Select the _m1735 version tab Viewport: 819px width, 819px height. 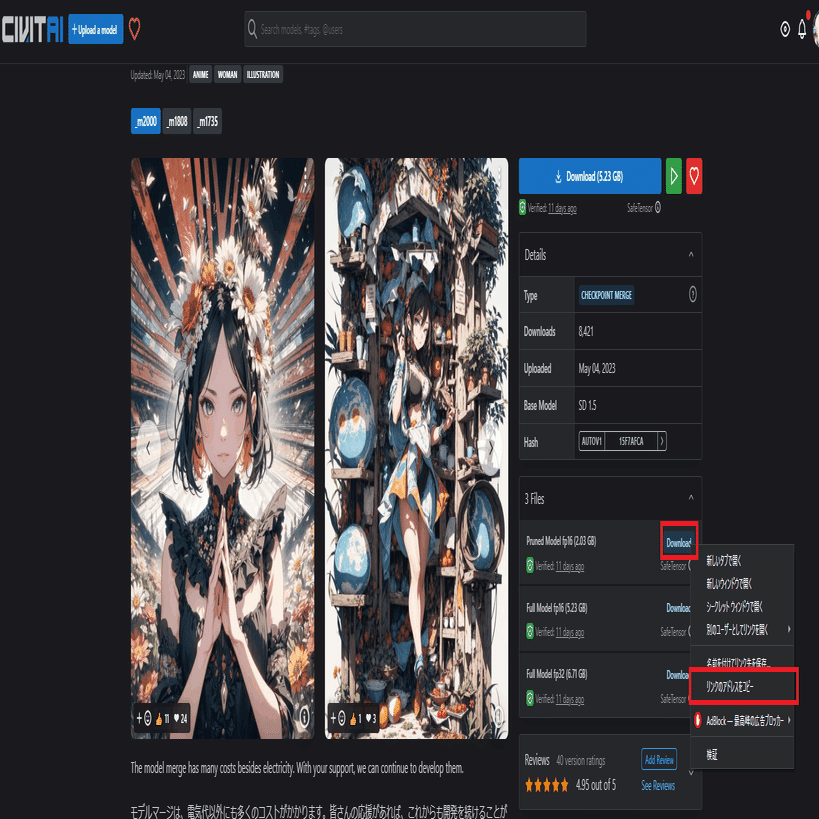click(x=207, y=121)
